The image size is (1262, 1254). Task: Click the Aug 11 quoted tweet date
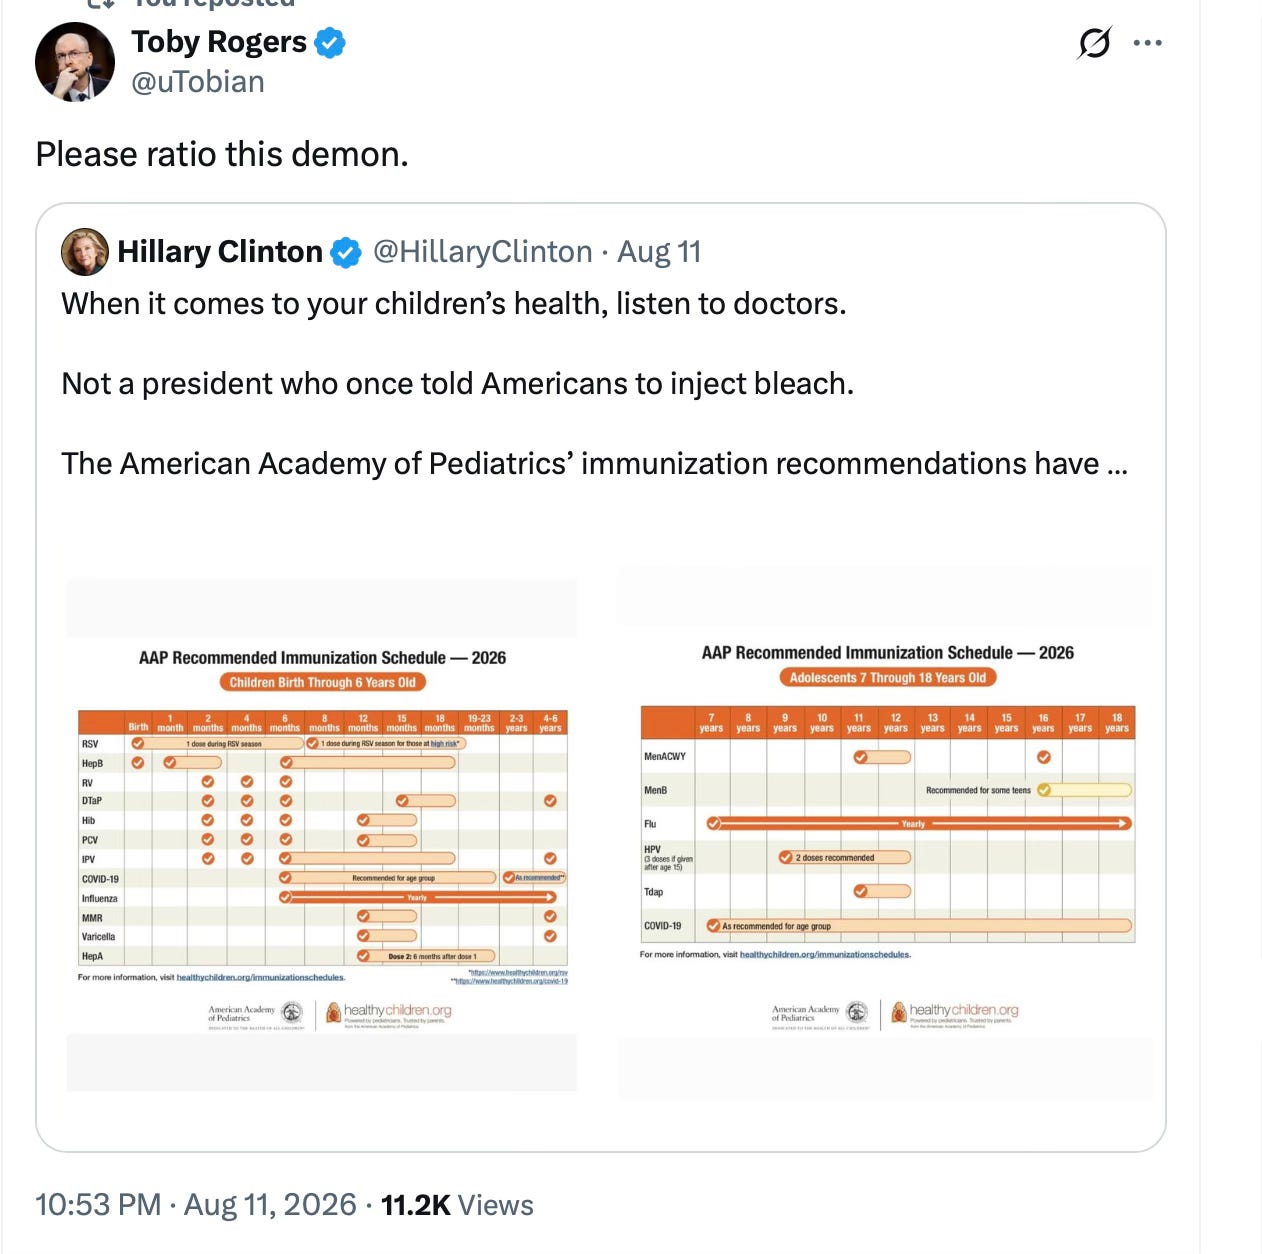659,252
